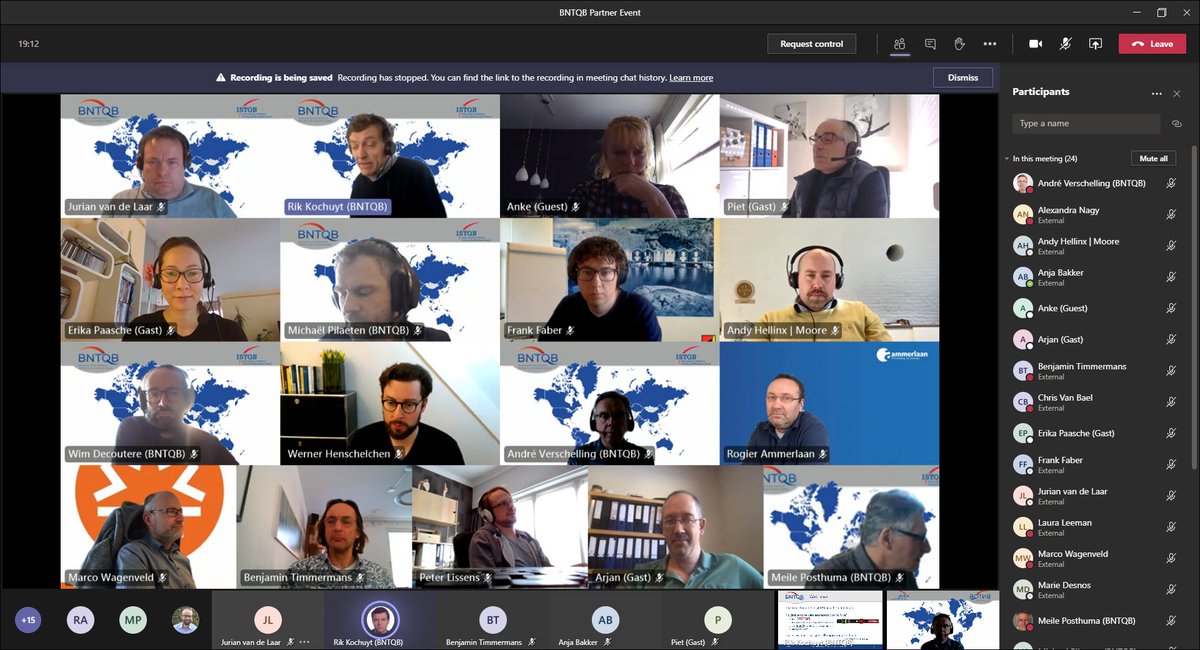Show participants panel icon in toolbar
The height and width of the screenshot is (650, 1200).
point(900,44)
